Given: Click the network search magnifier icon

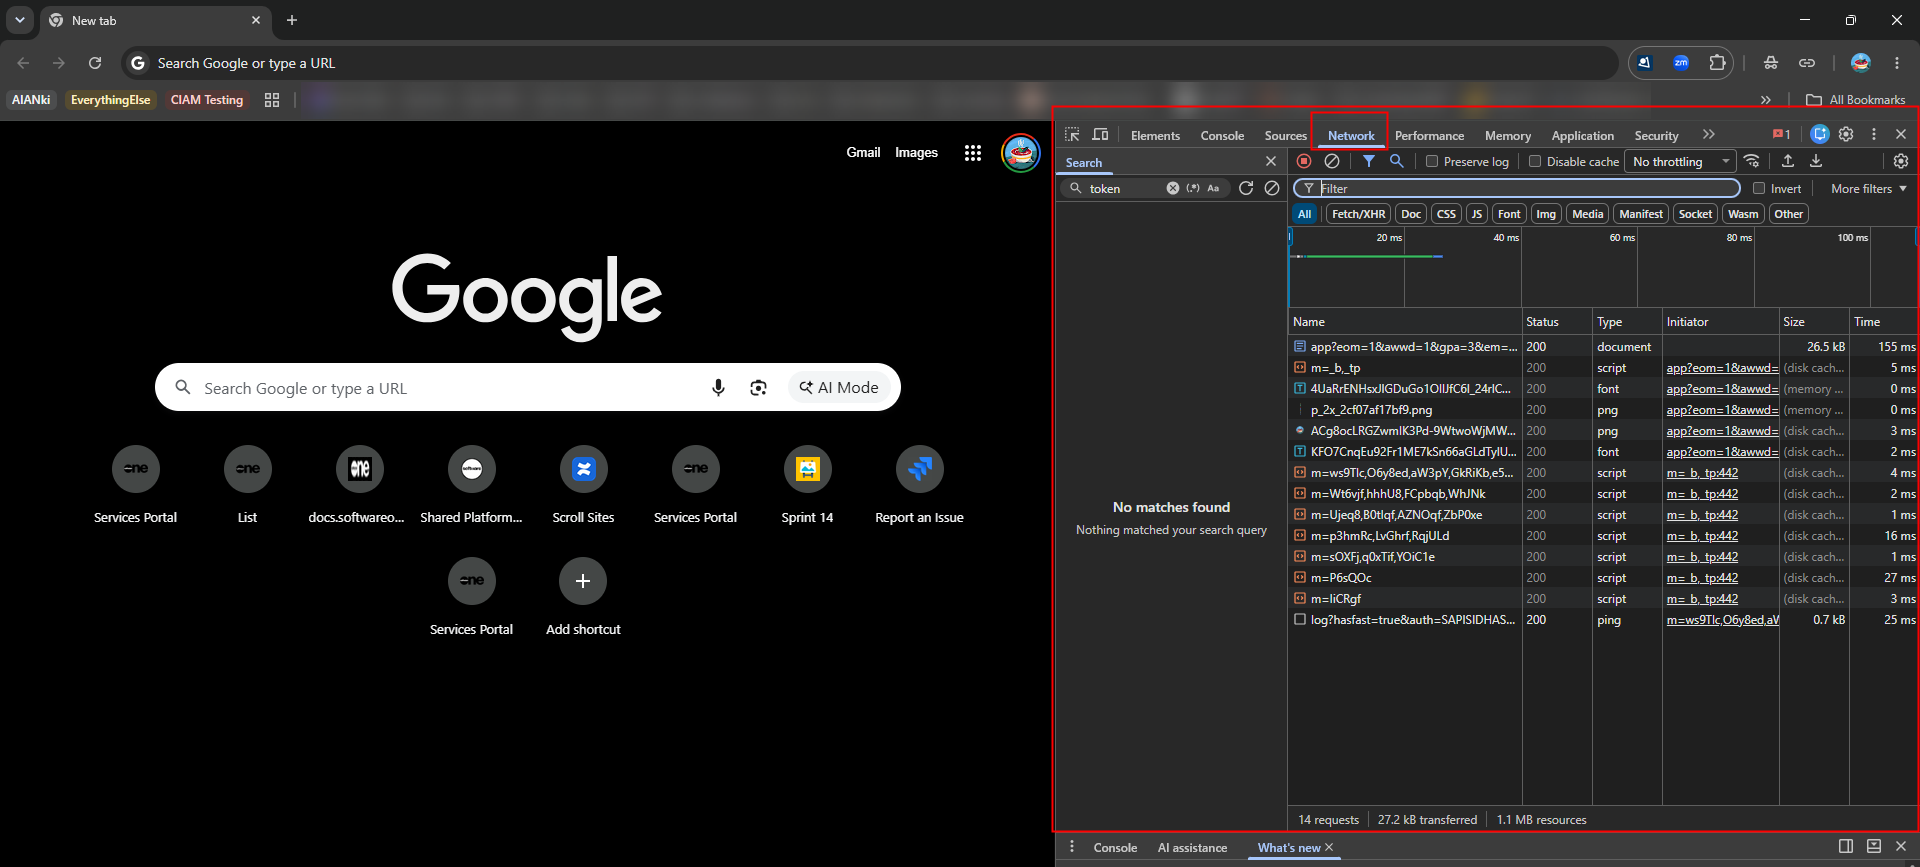Looking at the screenshot, I should coord(1397,161).
